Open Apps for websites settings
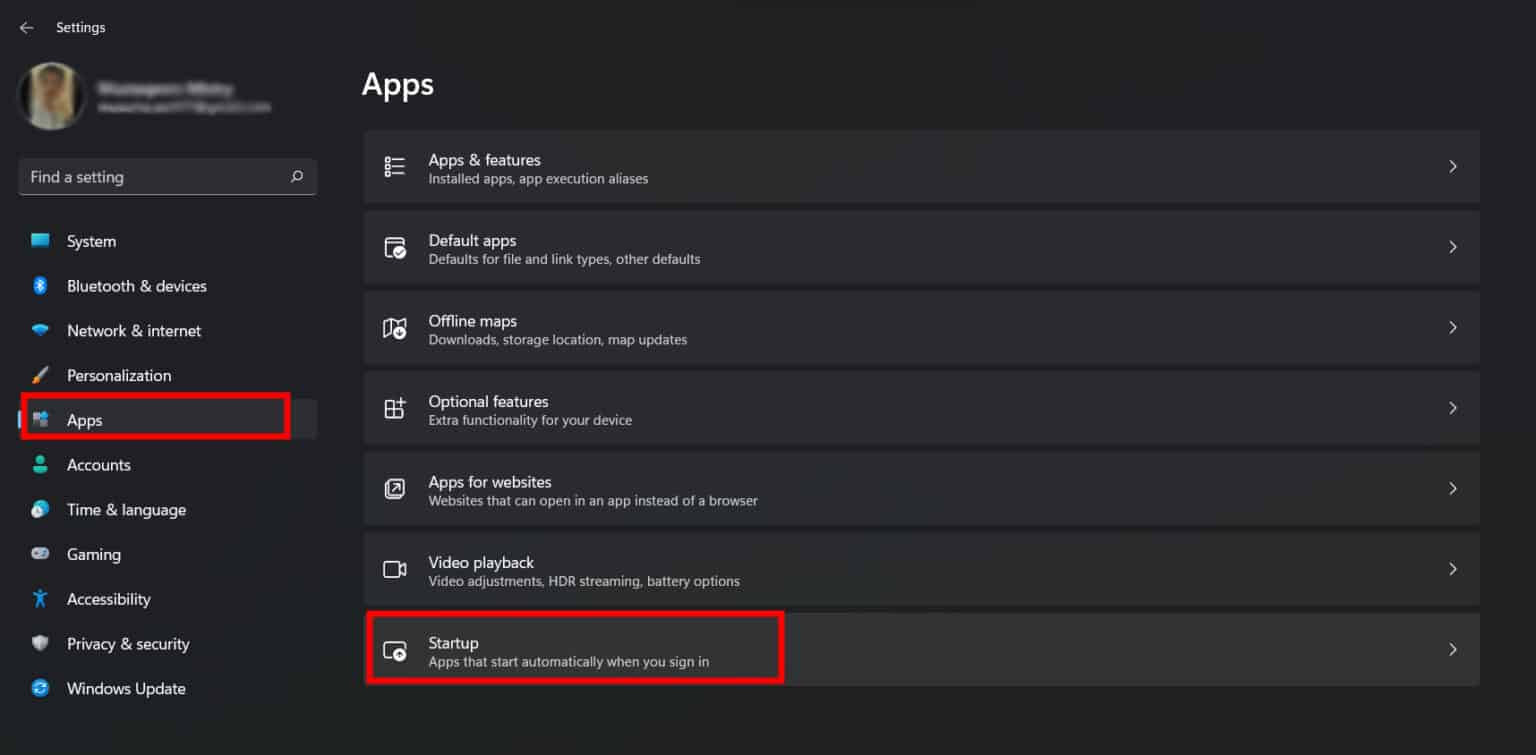The image size is (1536, 755). pyautogui.click(x=700, y=488)
